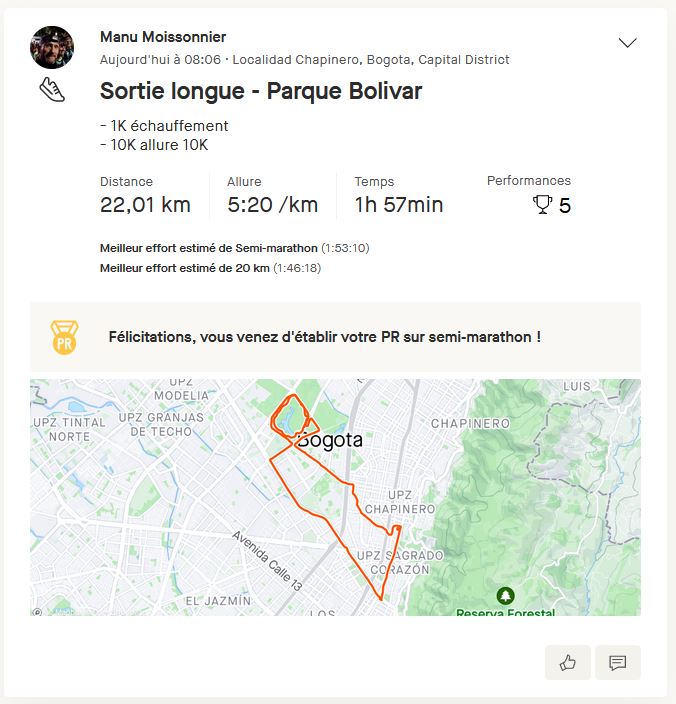Give kudos with the thumbs-up icon

(568, 662)
